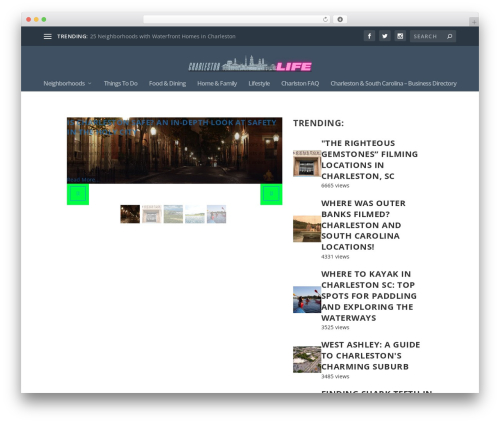Go to previous slide with left green arrow

(78, 194)
